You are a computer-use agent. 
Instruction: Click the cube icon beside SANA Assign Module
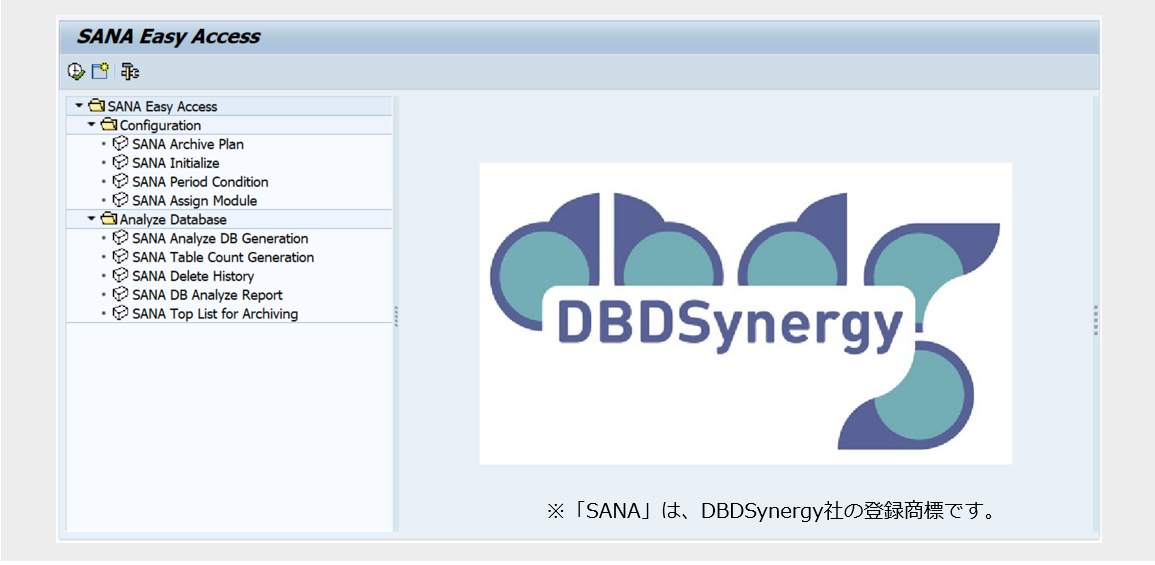click(x=120, y=200)
